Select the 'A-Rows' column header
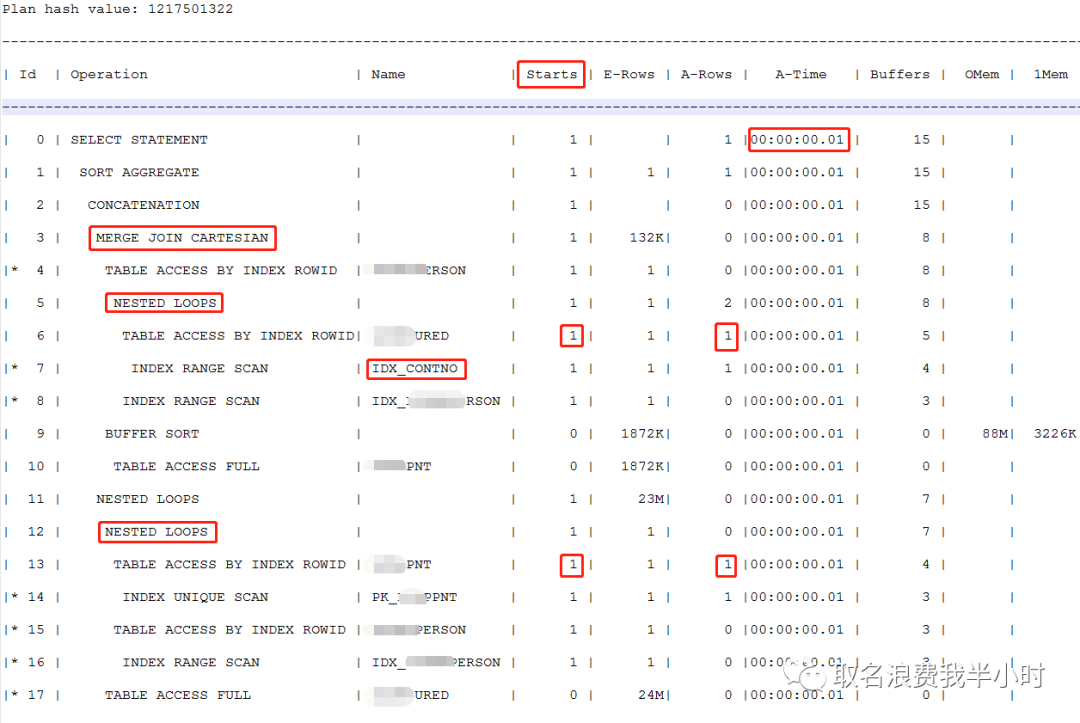The image size is (1080, 723). [706, 74]
